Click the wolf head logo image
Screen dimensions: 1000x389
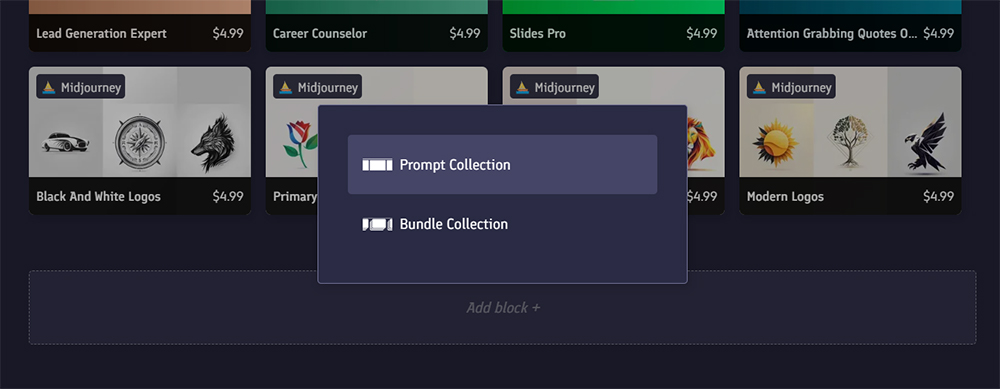tap(214, 143)
